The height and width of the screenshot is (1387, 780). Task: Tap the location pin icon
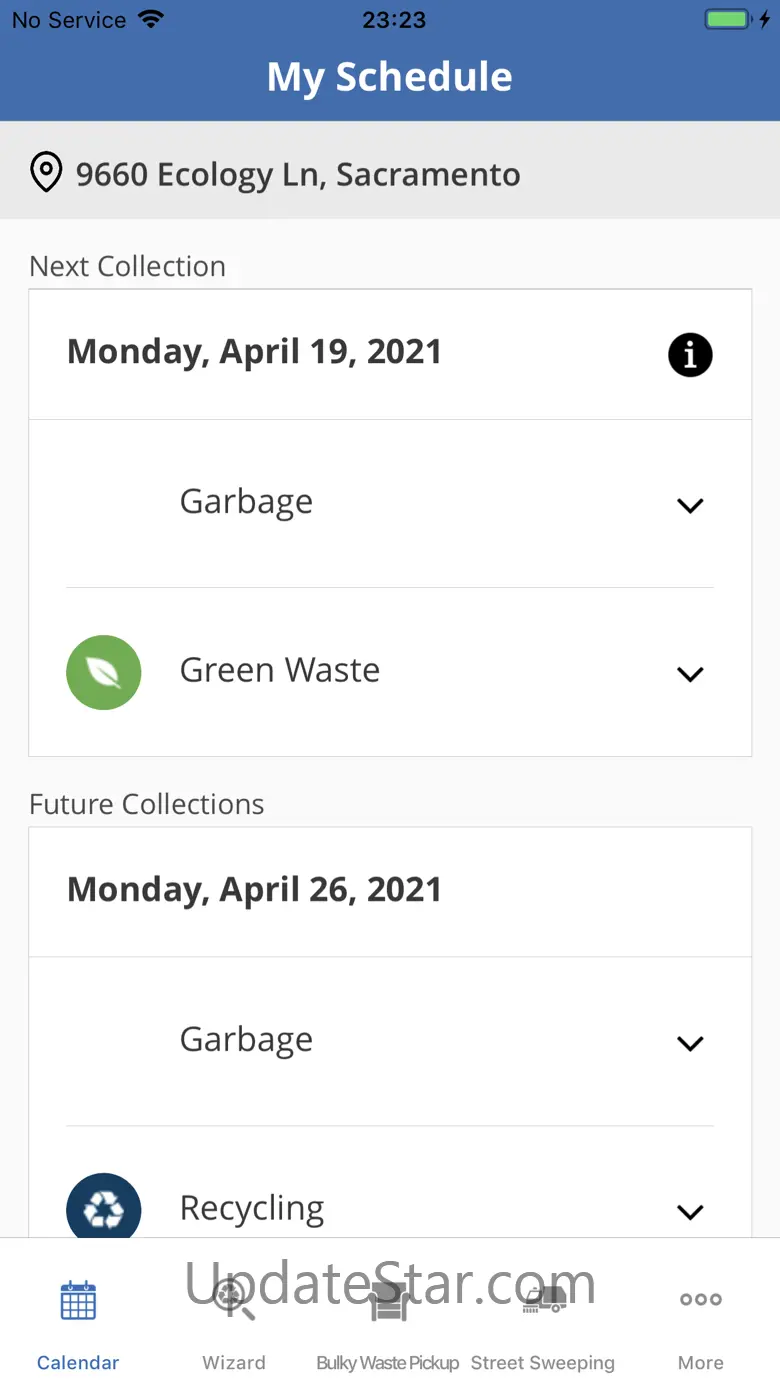coord(46,173)
